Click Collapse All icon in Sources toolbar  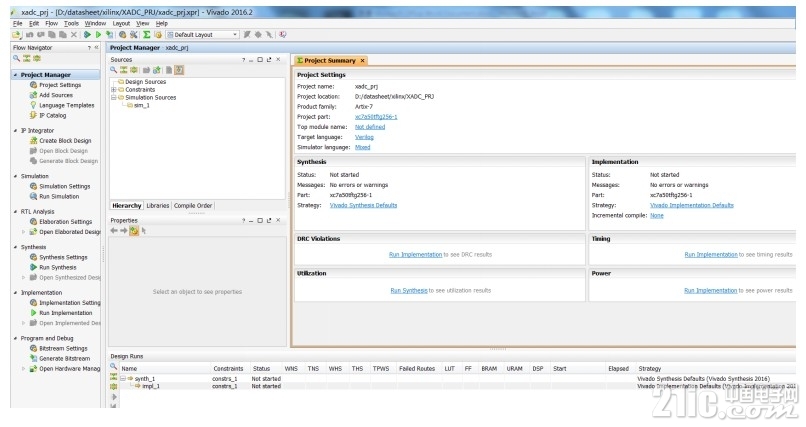click(x=124, y=70)
